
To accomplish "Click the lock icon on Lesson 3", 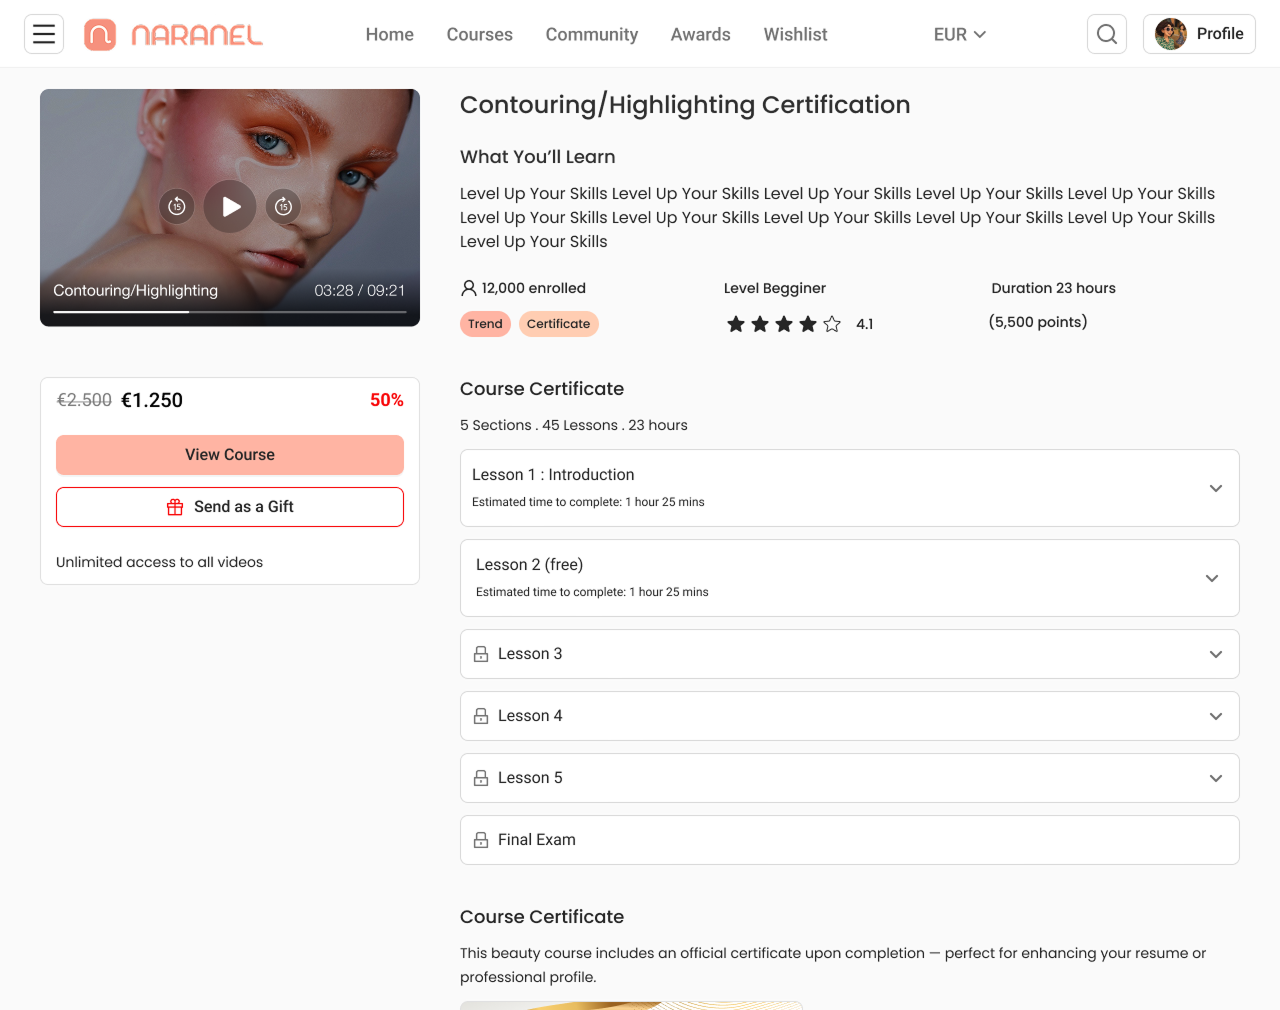I will (x=481, y=654).
